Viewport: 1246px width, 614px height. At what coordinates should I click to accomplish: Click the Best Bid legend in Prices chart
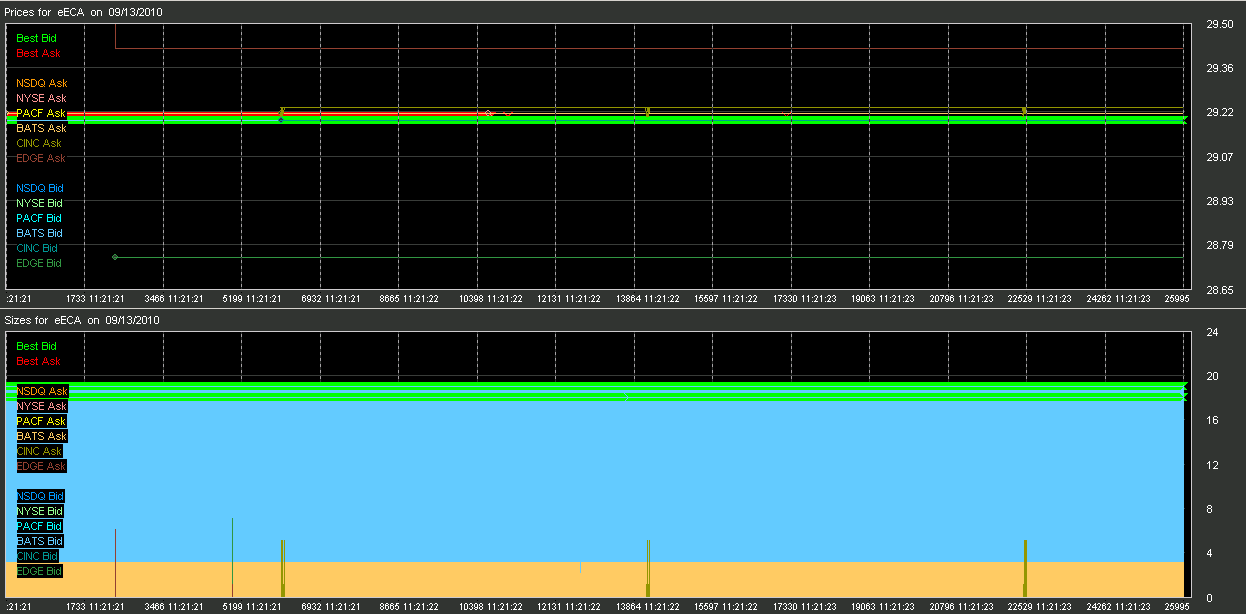[36, 38]
